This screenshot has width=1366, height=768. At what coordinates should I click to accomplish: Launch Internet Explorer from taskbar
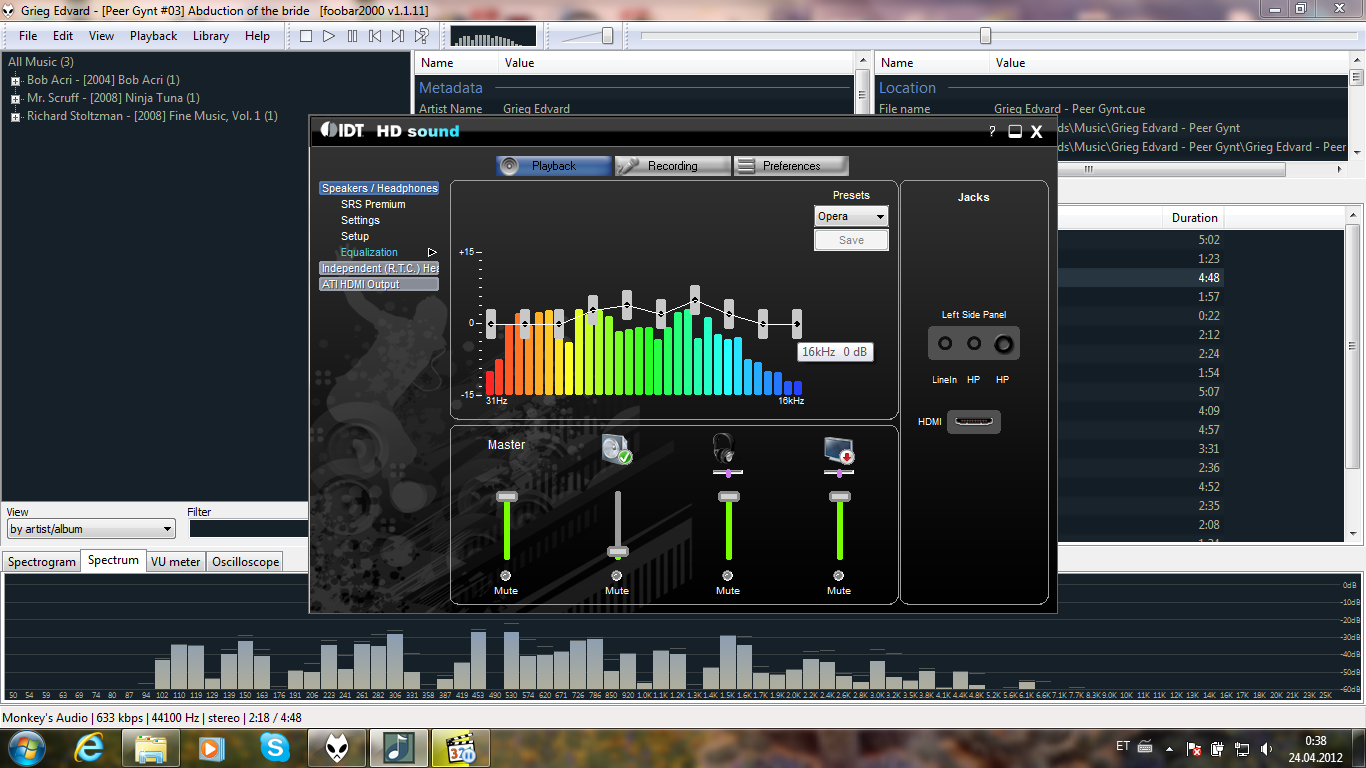tap(89, 747)
